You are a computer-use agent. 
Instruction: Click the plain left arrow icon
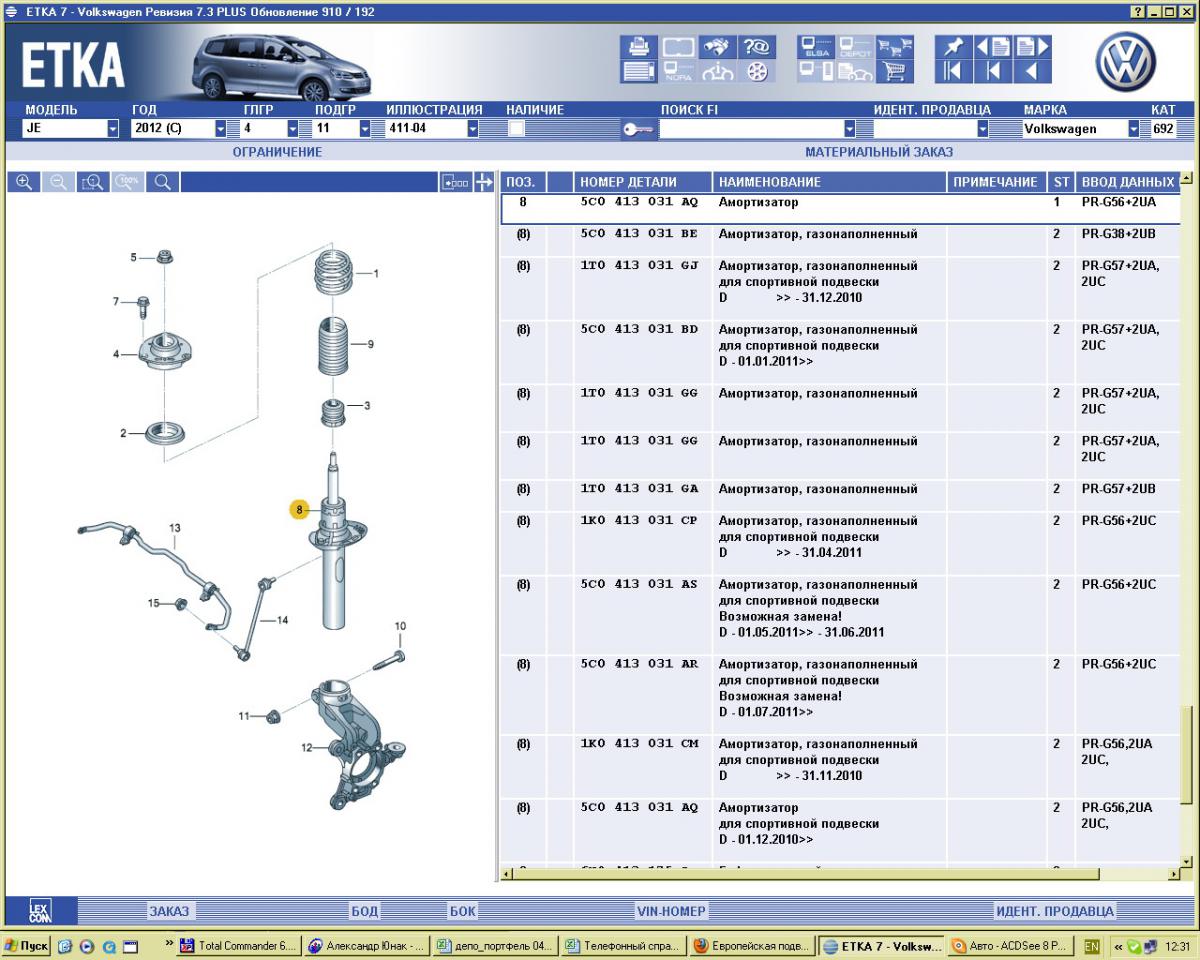pos(1032,72)
